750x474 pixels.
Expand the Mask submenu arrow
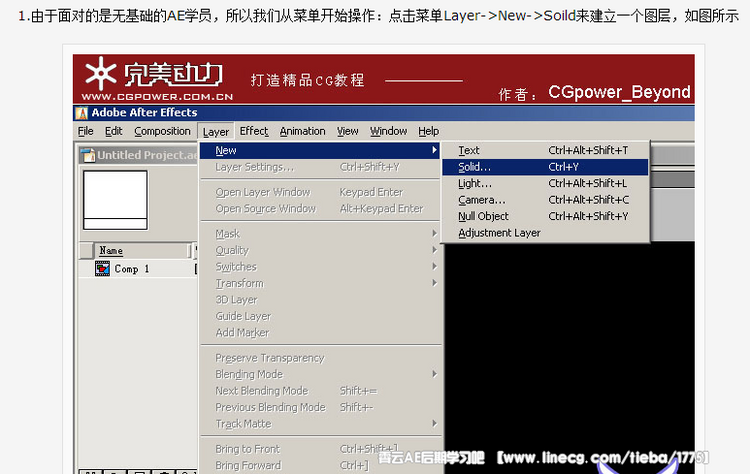434,233
